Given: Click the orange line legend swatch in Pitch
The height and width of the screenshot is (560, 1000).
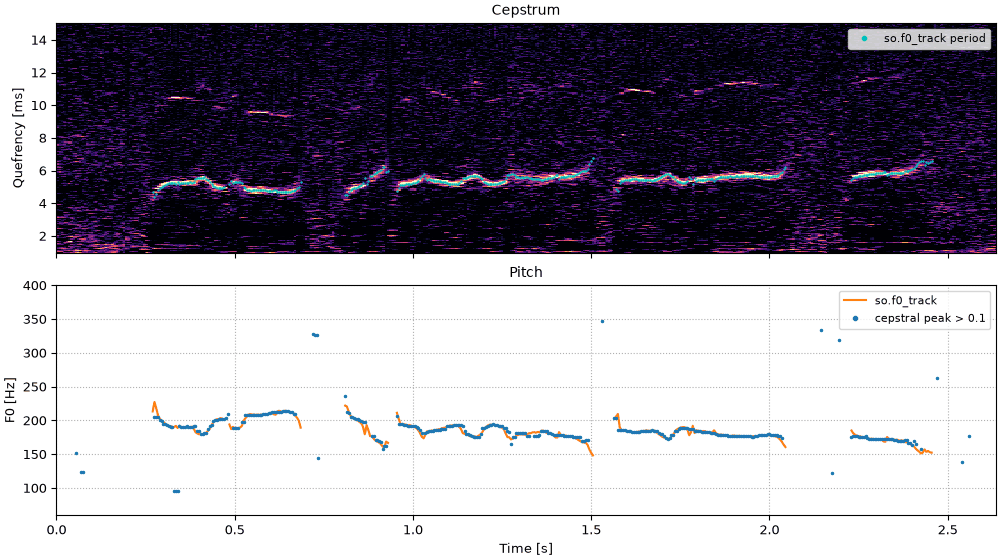Looking at the screenshot, I should click(855, 300).
